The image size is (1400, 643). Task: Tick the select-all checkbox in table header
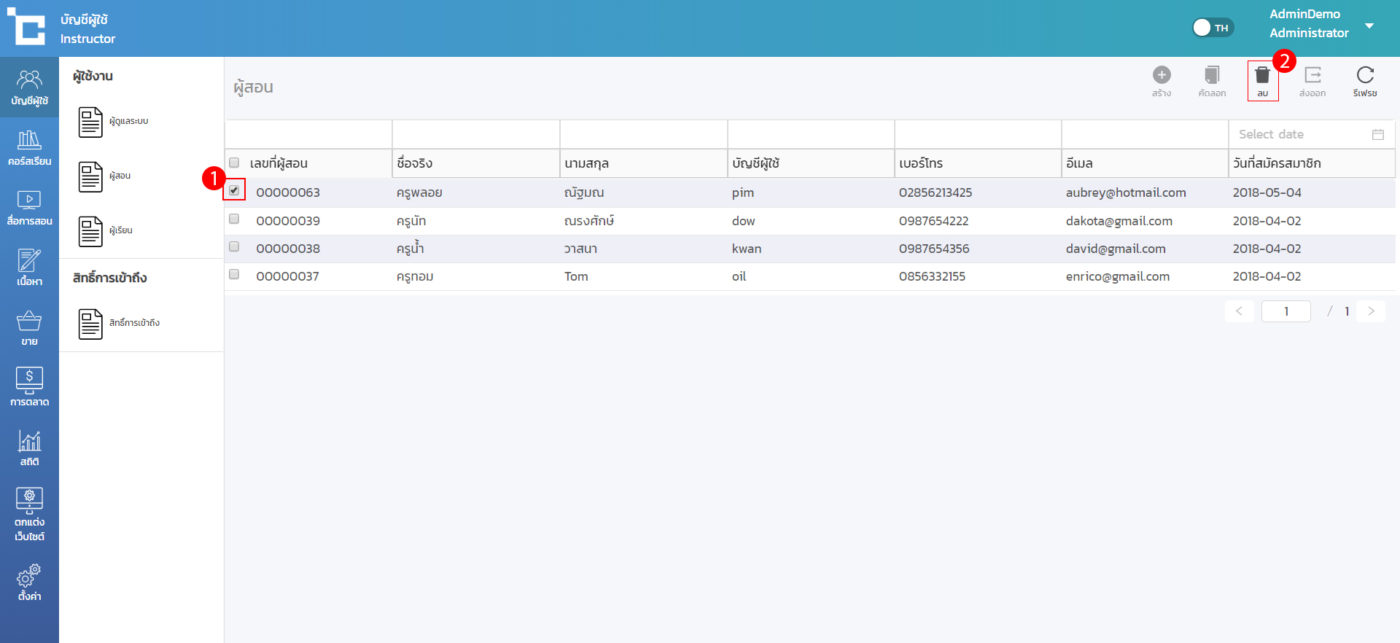[234, 163]
